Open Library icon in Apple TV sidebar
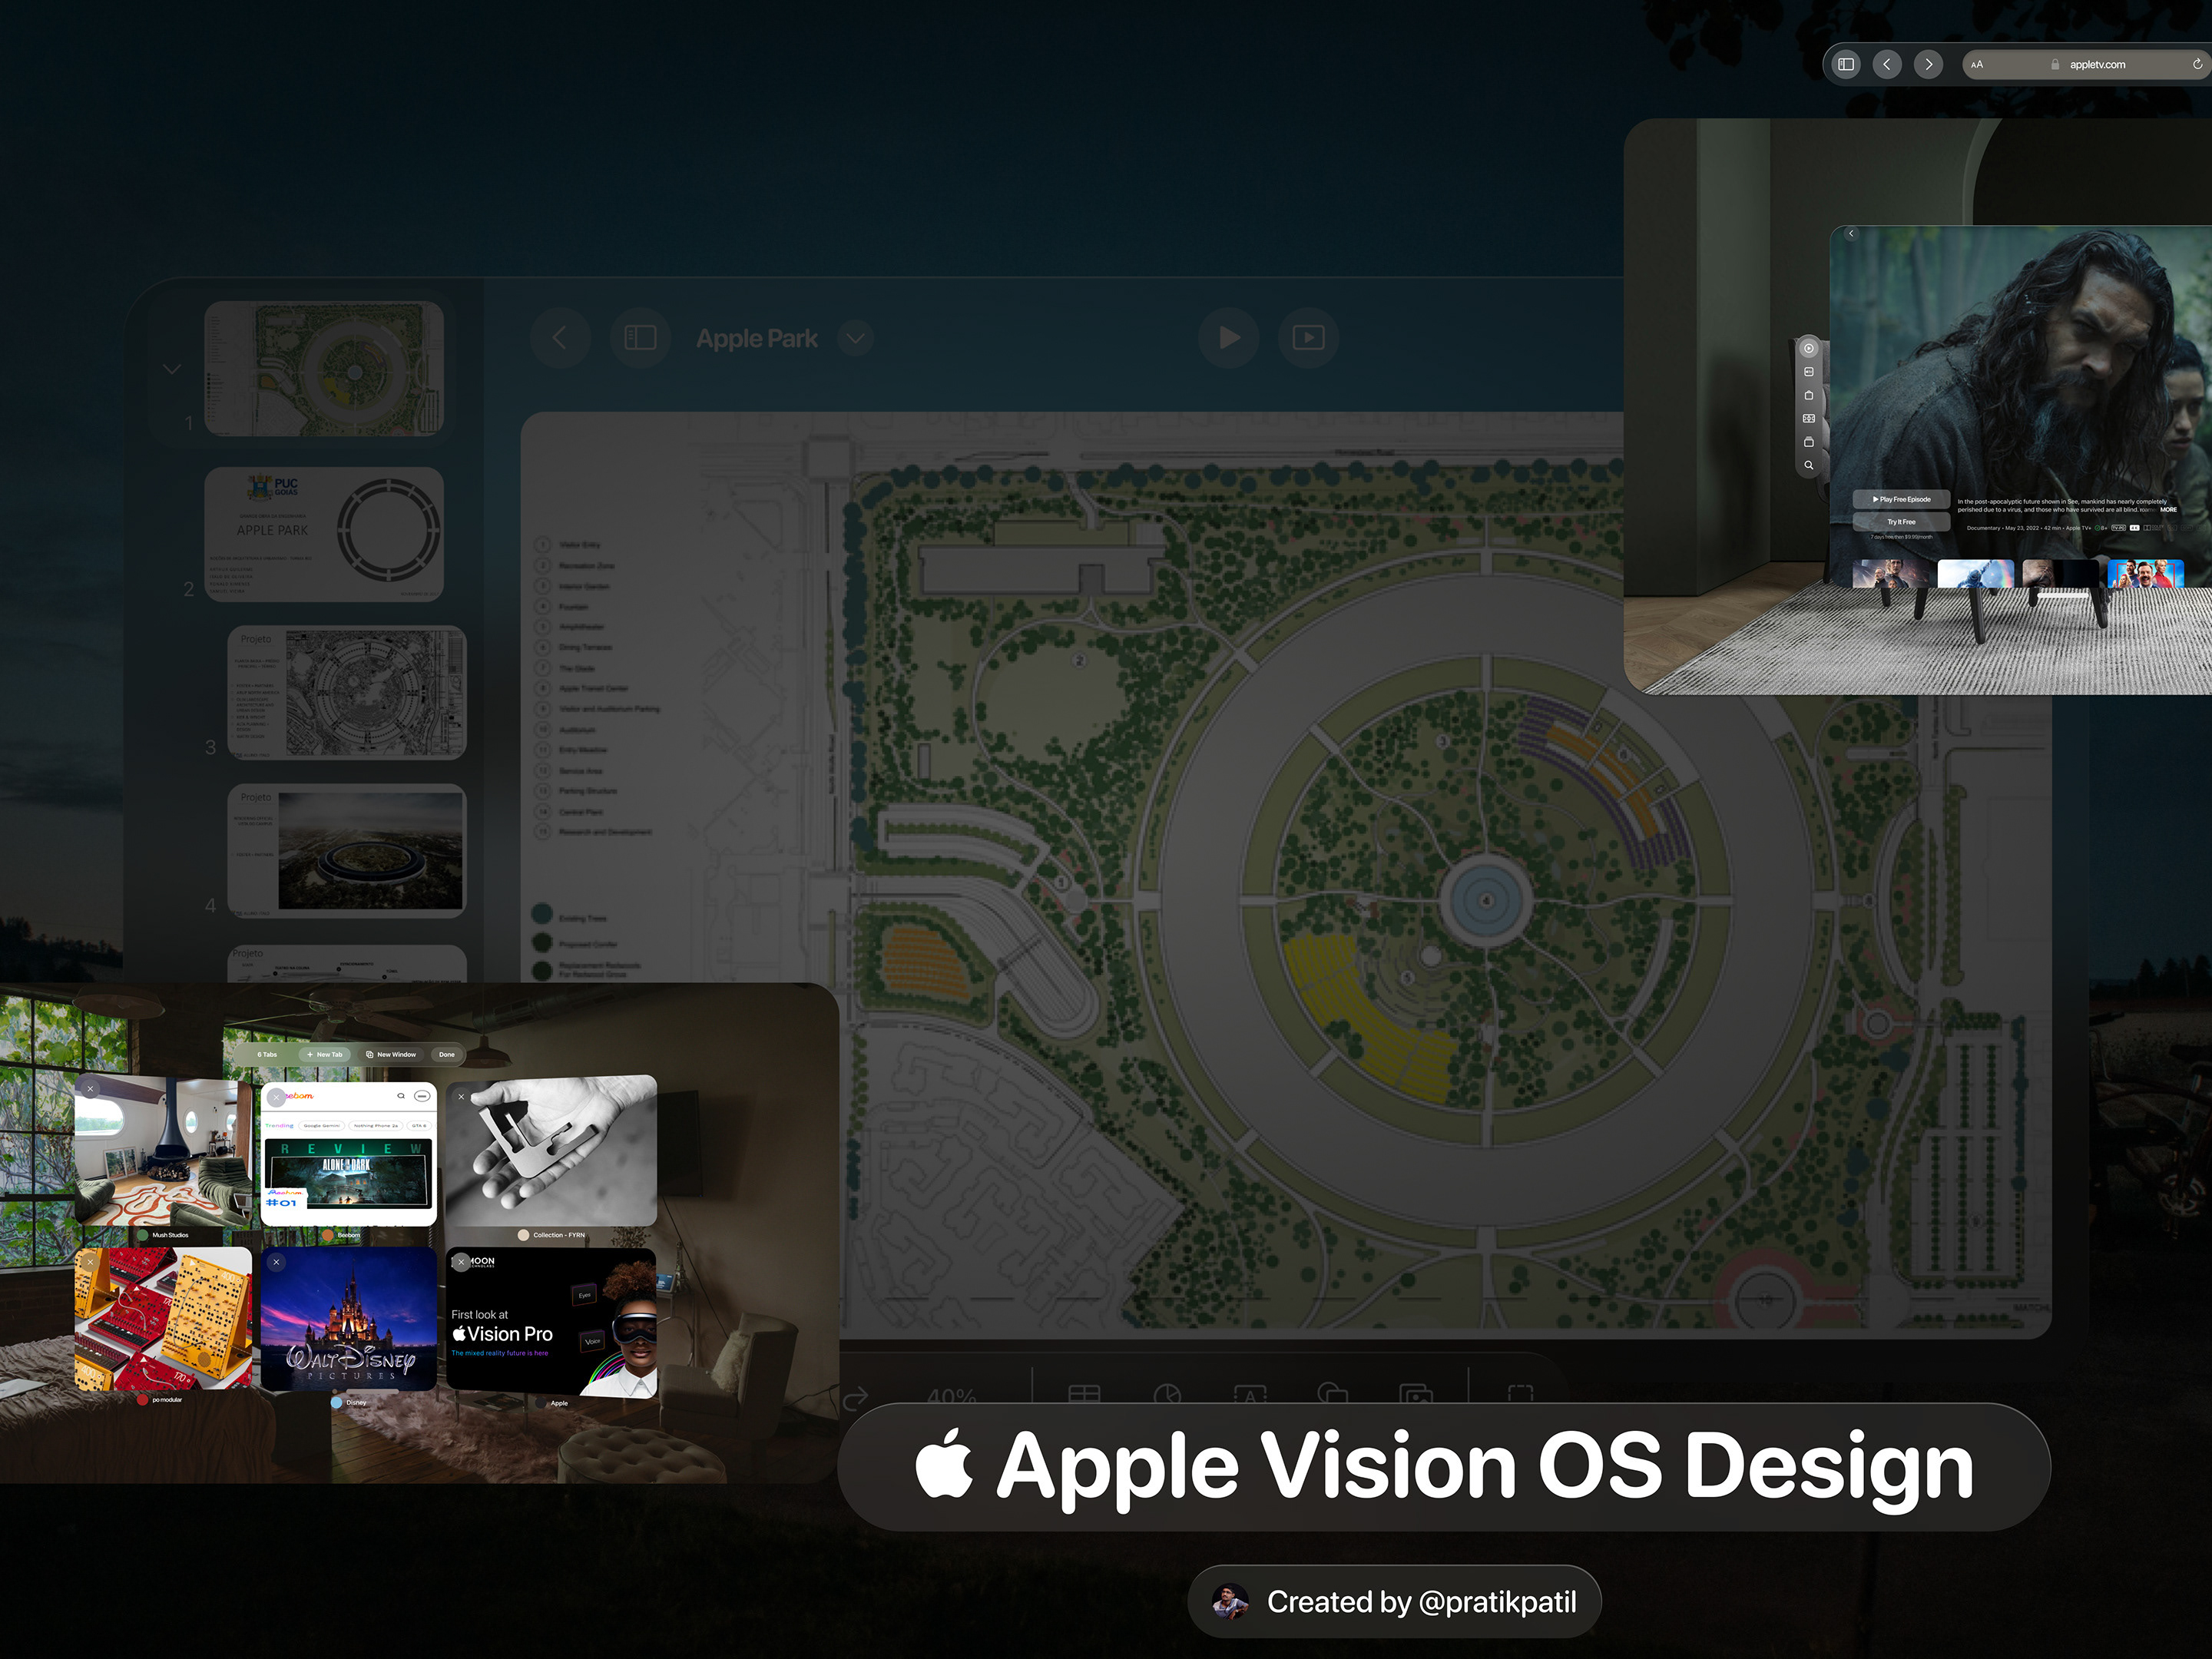 coord(1808,441)
